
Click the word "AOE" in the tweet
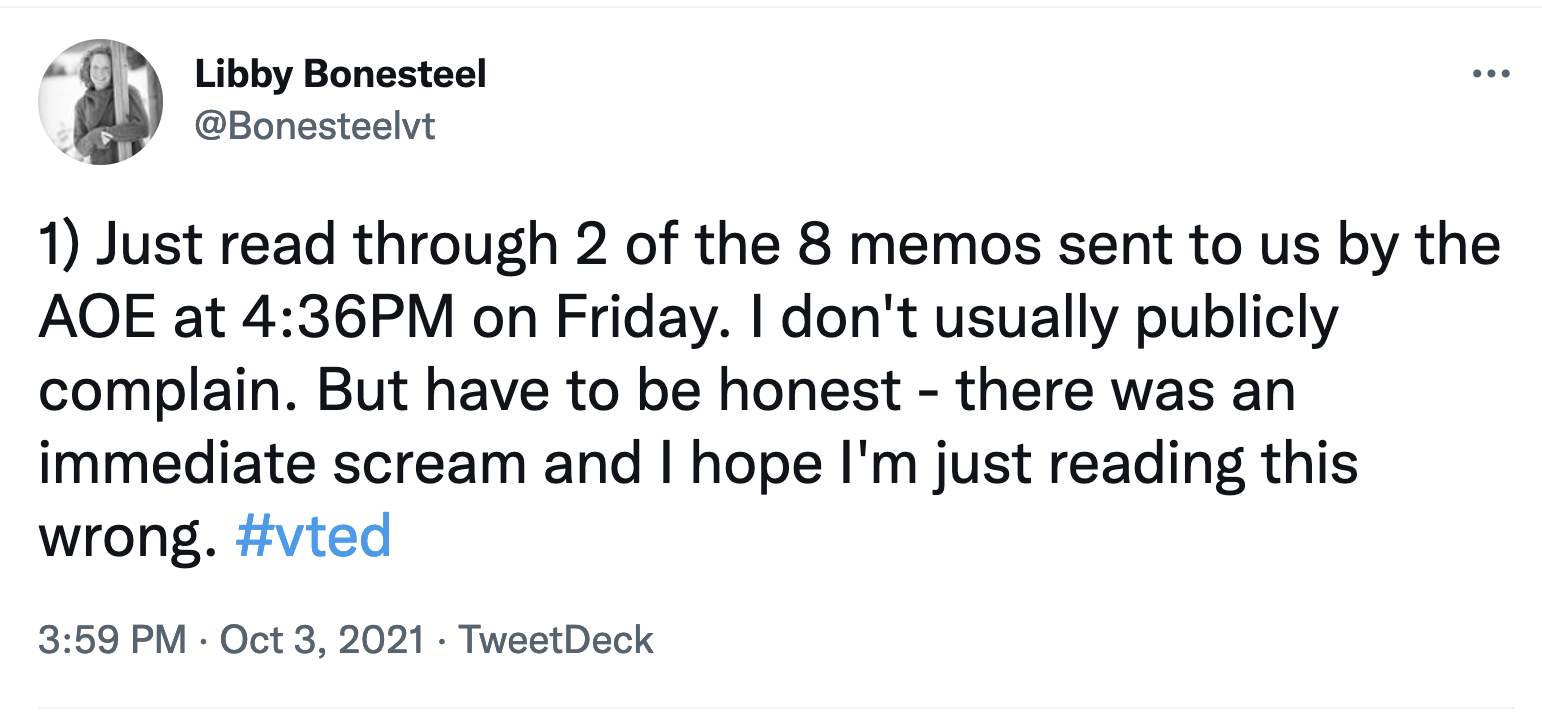point(98,318)
